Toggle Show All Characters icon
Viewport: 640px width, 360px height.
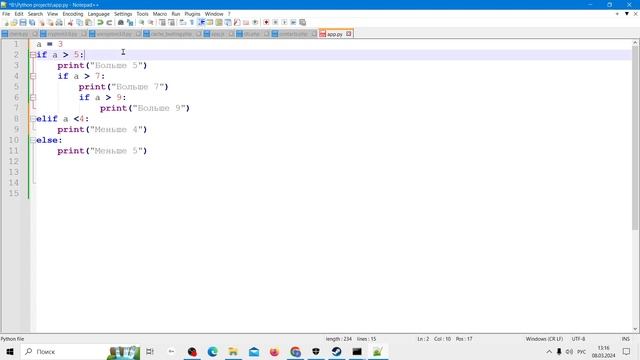pyautogui.click(x=191, y=22)
